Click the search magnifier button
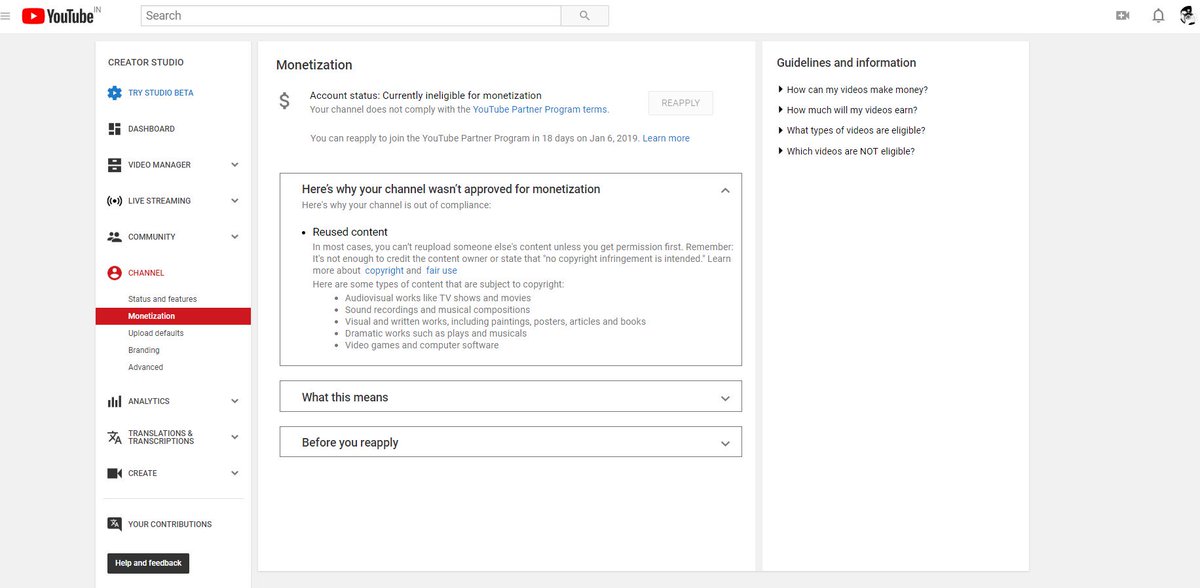The image size is (1200, 588). coord(584,16)
